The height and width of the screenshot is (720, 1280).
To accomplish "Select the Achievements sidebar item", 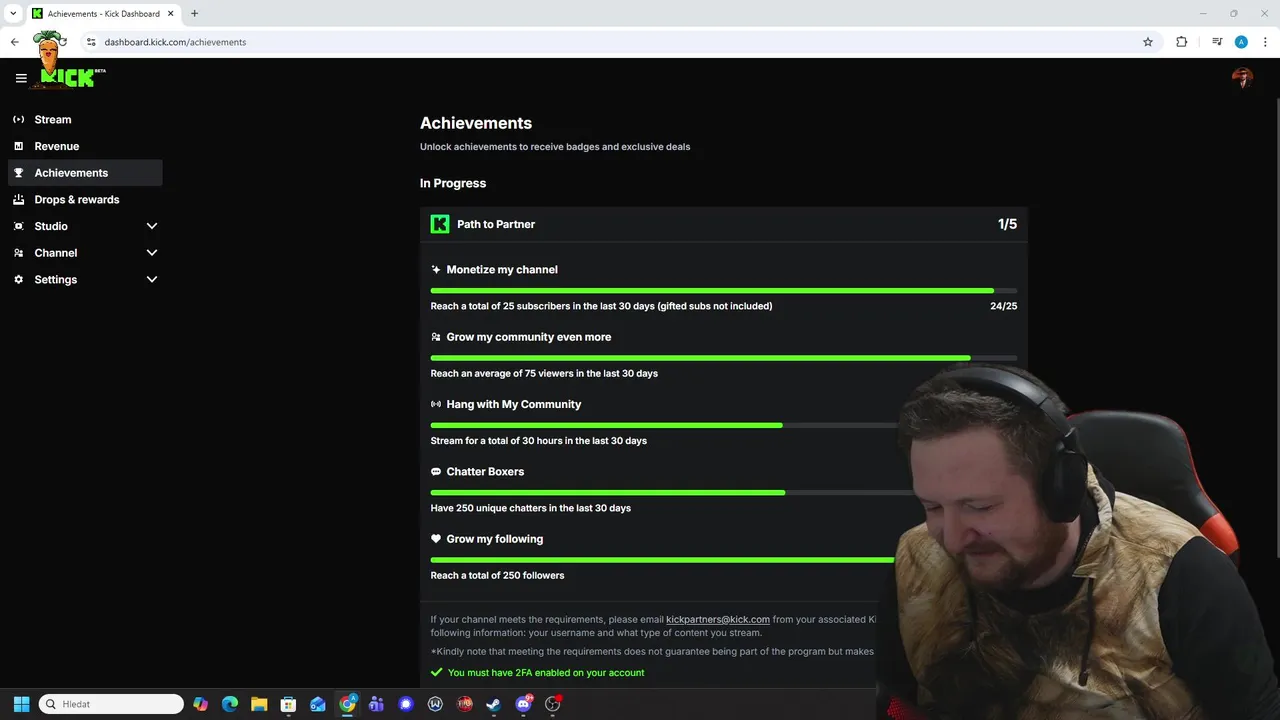I will pyautogui.click(x=85, y=173).
